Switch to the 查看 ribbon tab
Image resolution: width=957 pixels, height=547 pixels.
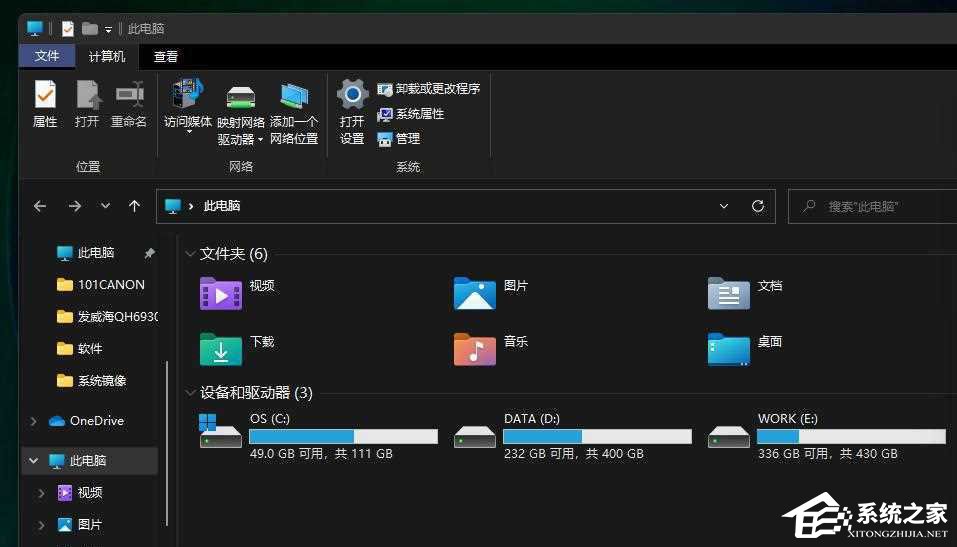[x=166, y=57]
